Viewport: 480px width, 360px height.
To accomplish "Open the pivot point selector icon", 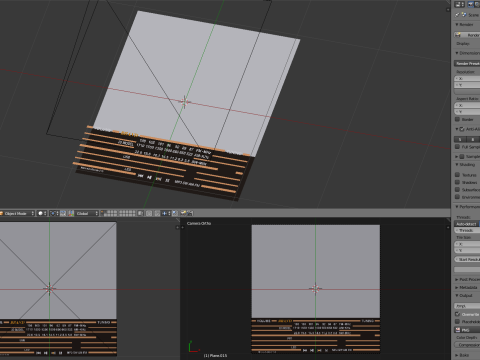I will tap(54, 213).
